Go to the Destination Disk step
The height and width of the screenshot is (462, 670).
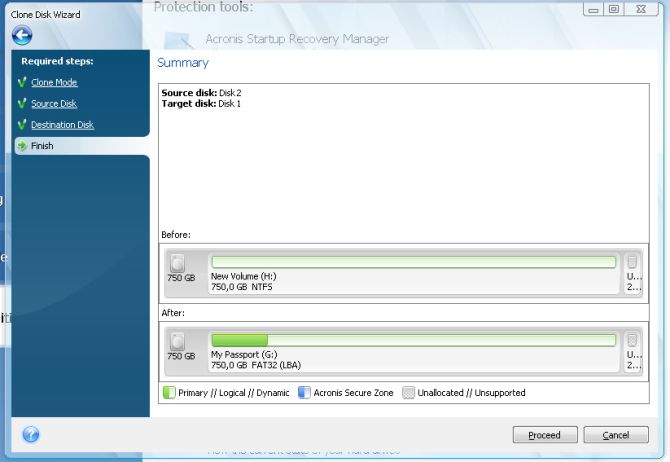tap(62, 125)
